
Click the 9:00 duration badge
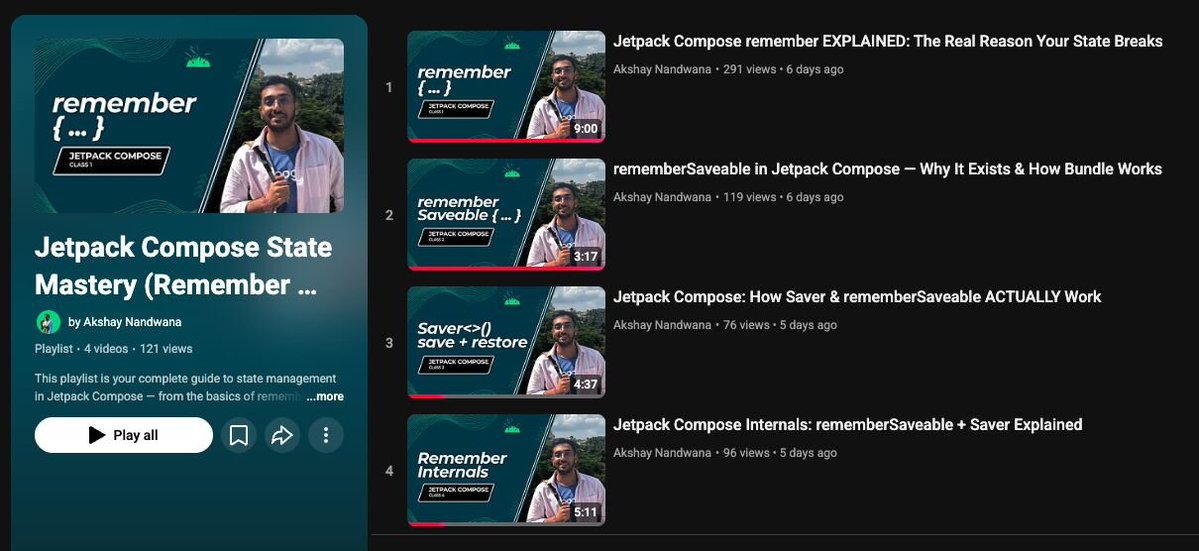tap(585, 128)
